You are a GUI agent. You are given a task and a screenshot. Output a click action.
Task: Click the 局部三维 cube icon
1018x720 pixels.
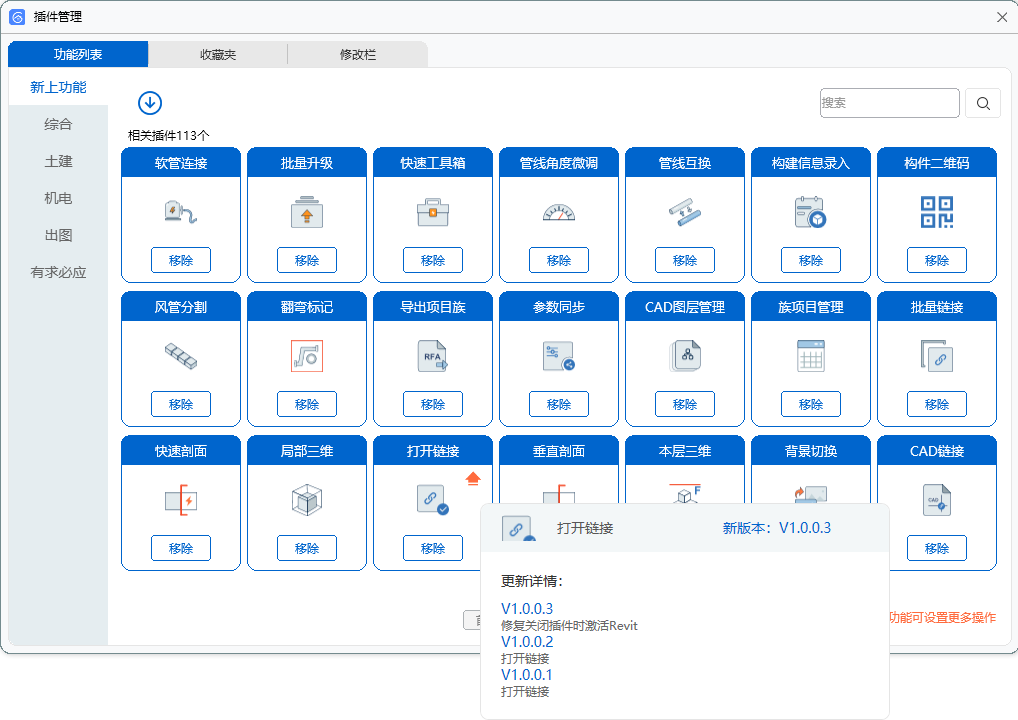click(x=306, y=500)
